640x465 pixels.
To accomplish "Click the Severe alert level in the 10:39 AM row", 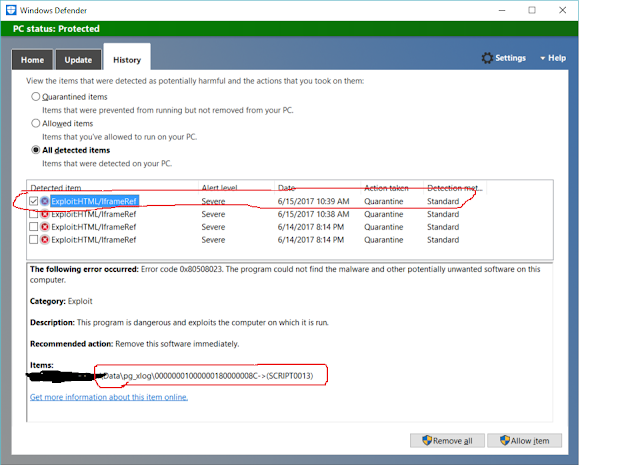I will [x=213, y=201].
